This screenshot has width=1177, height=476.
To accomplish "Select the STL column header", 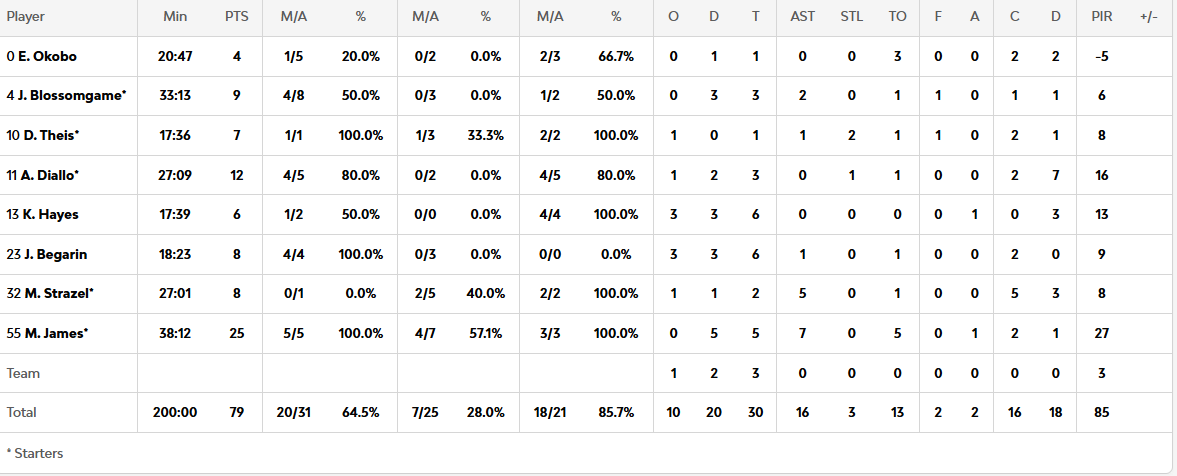I will tap(852, 17).
